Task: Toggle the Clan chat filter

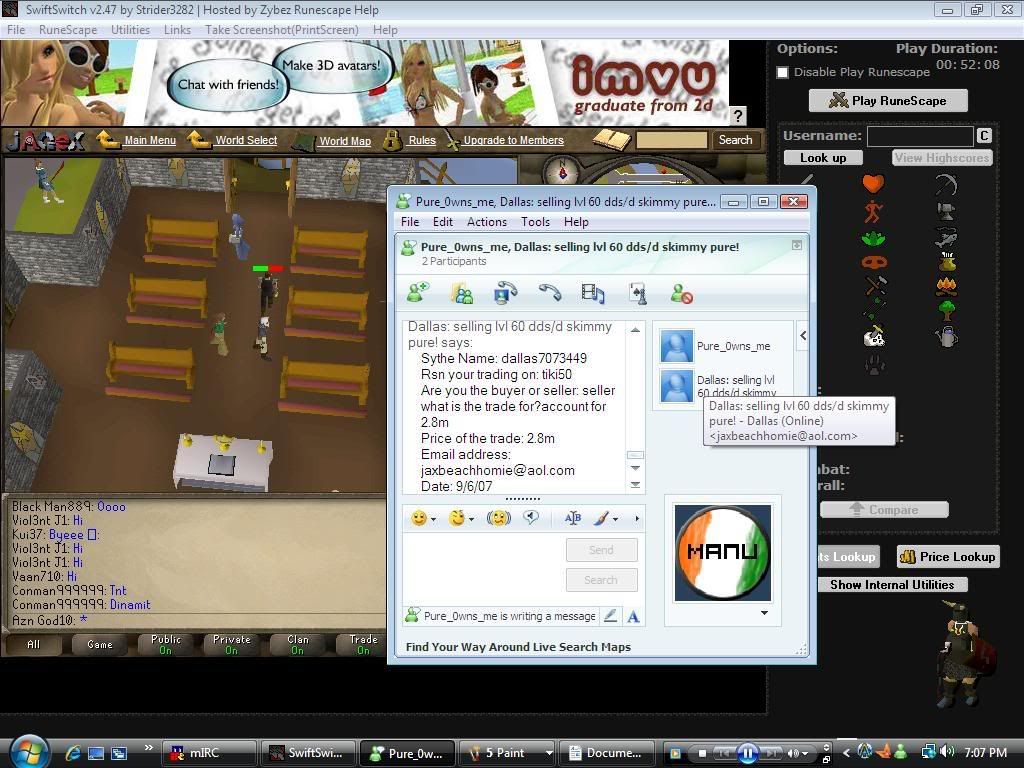Action: tap(298, 645)
